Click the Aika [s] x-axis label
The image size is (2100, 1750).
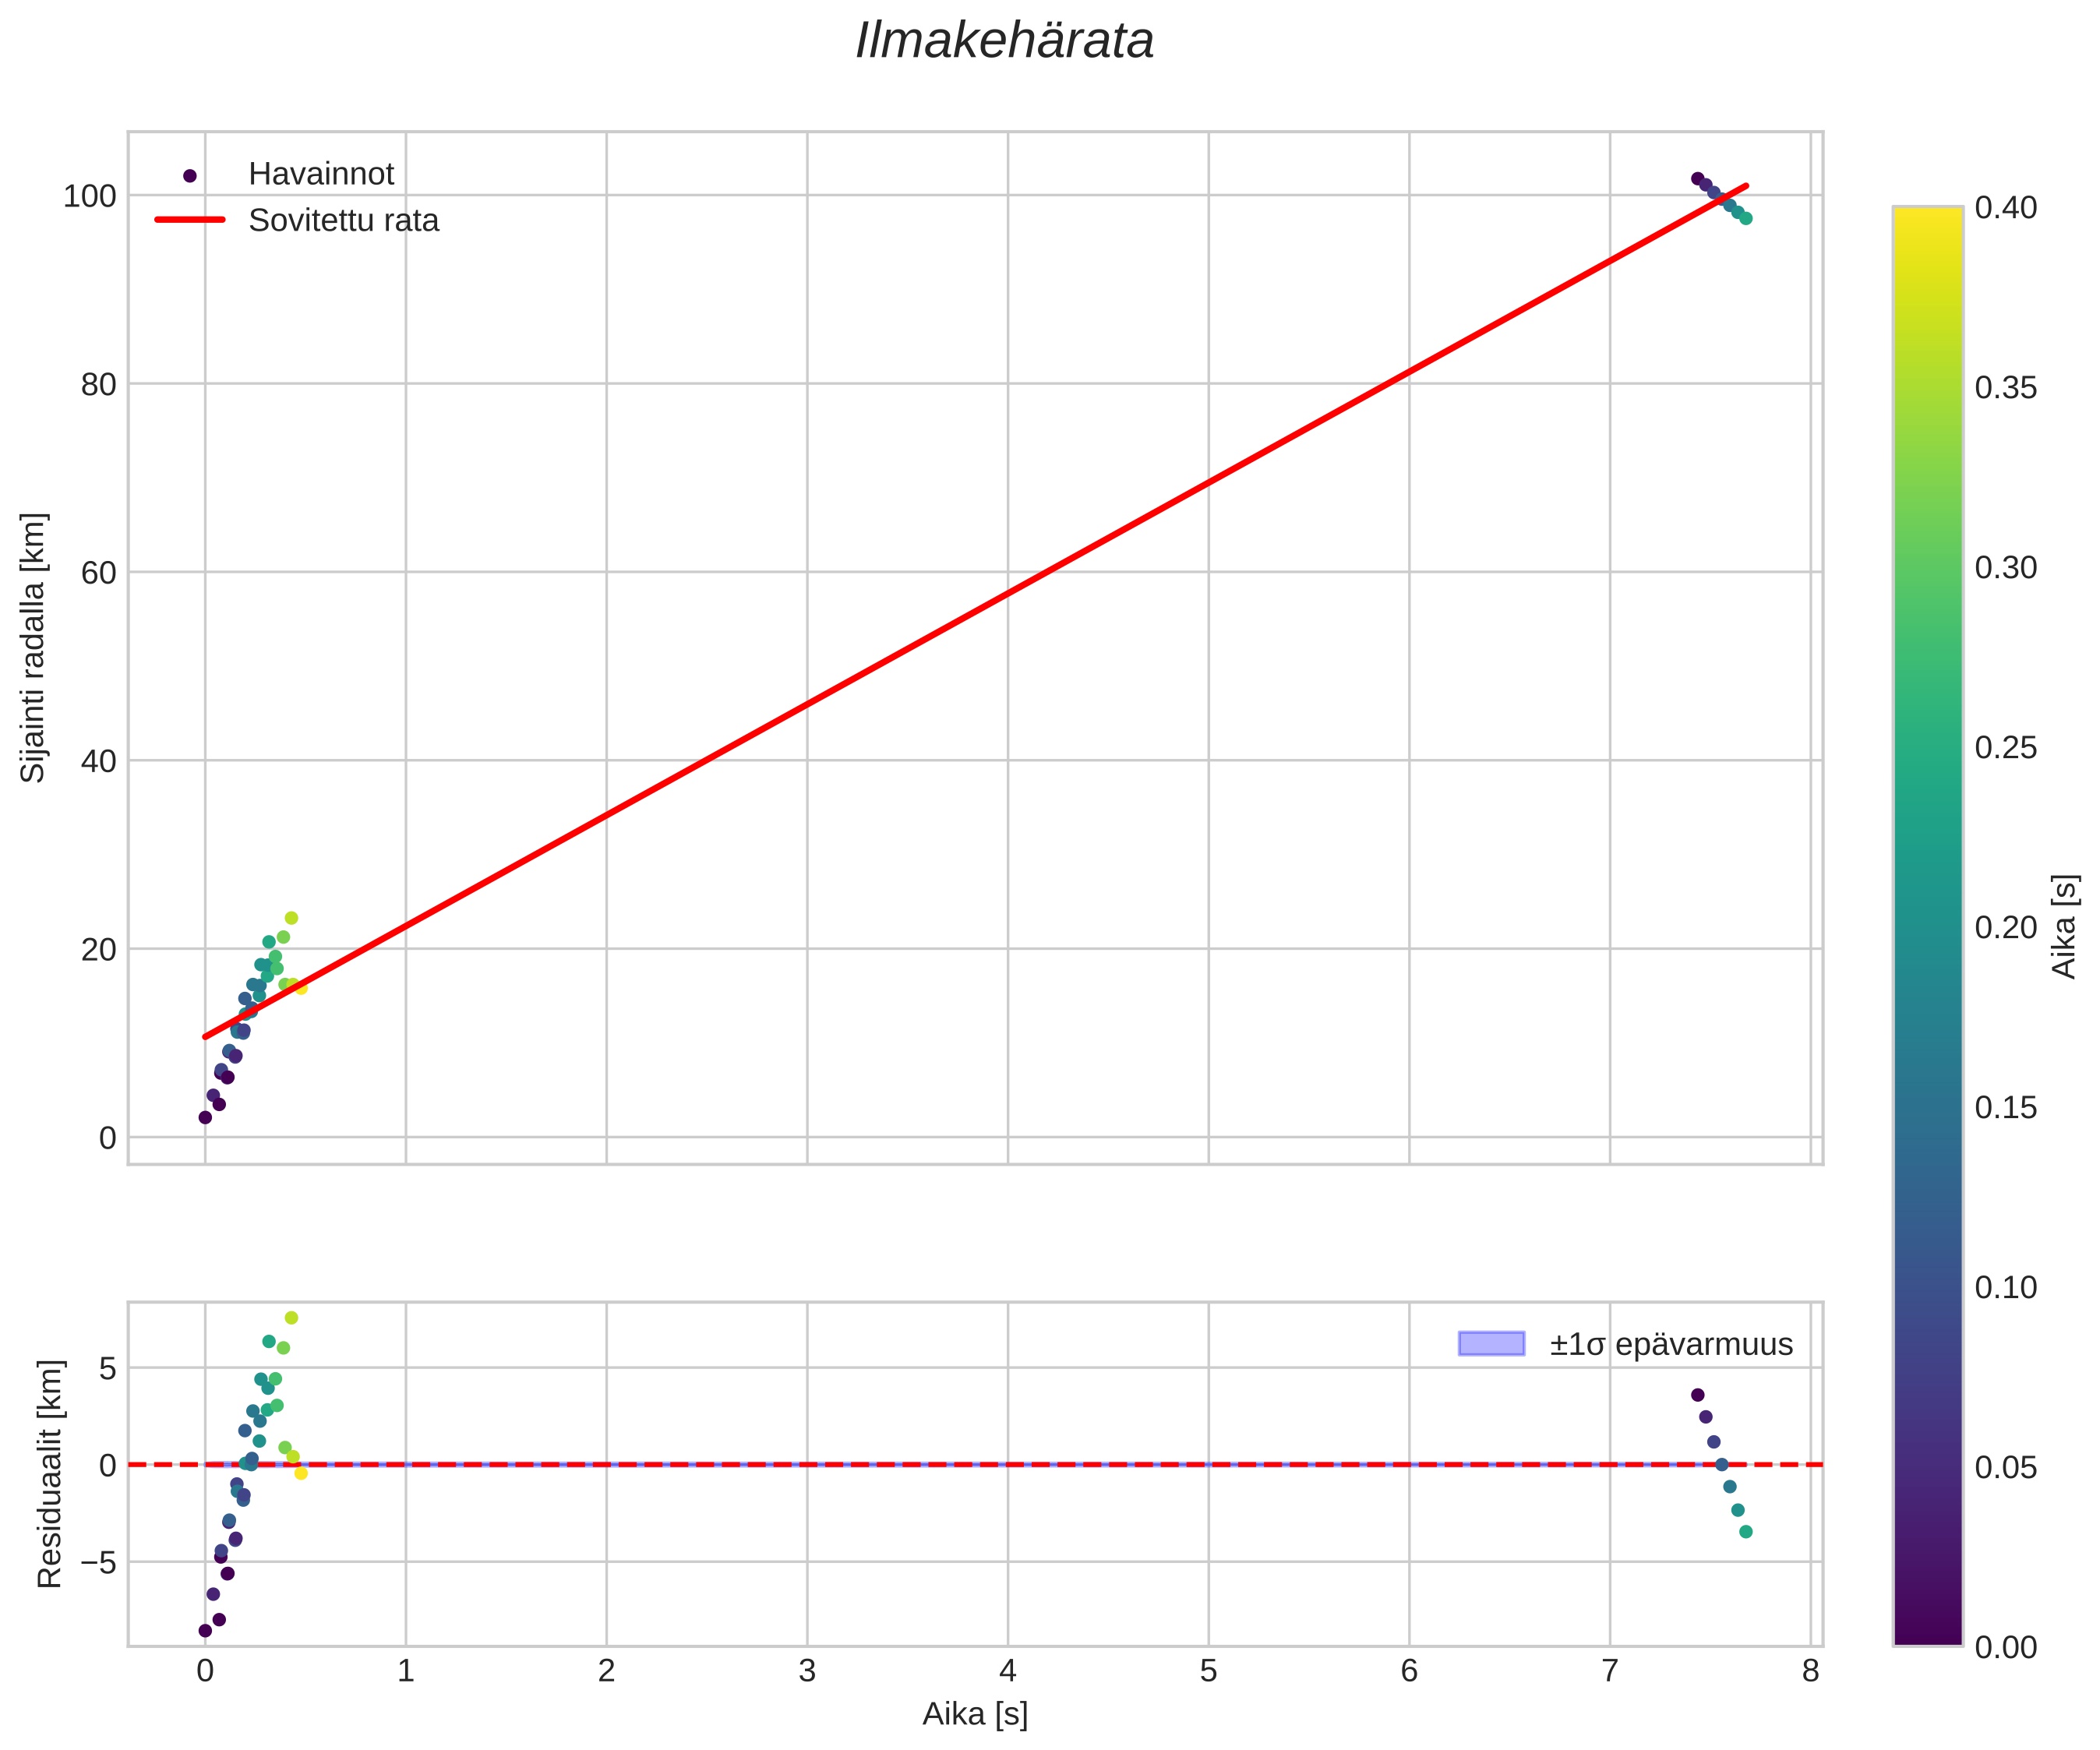(x=975, y=1714)
